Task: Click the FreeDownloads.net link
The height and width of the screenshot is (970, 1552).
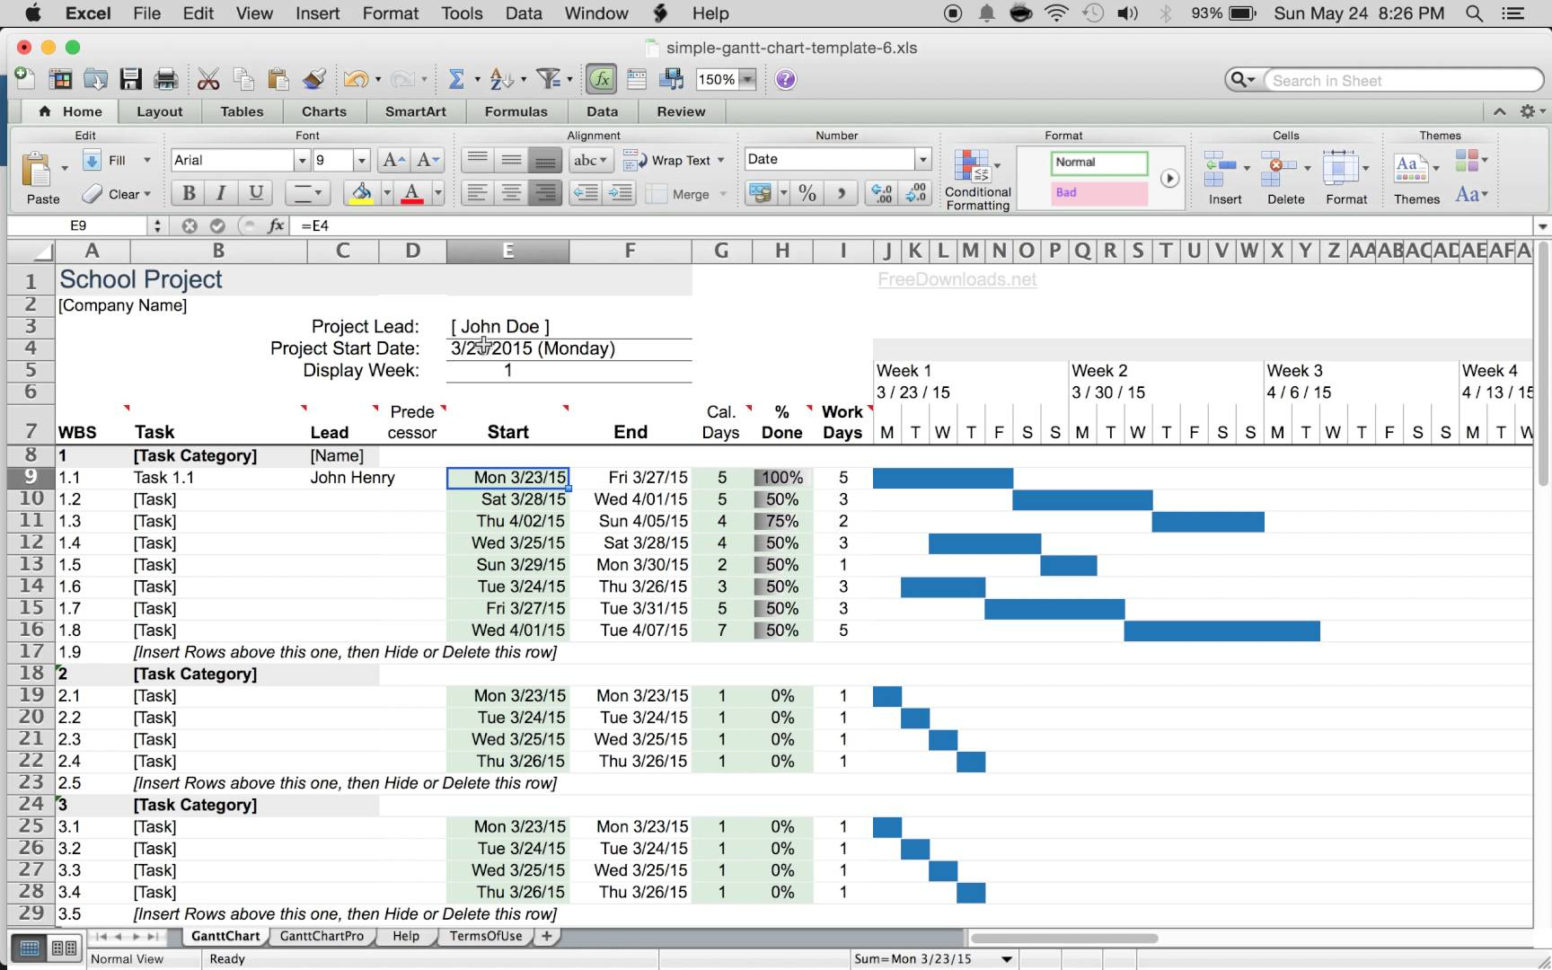Action: coord(957,280)
